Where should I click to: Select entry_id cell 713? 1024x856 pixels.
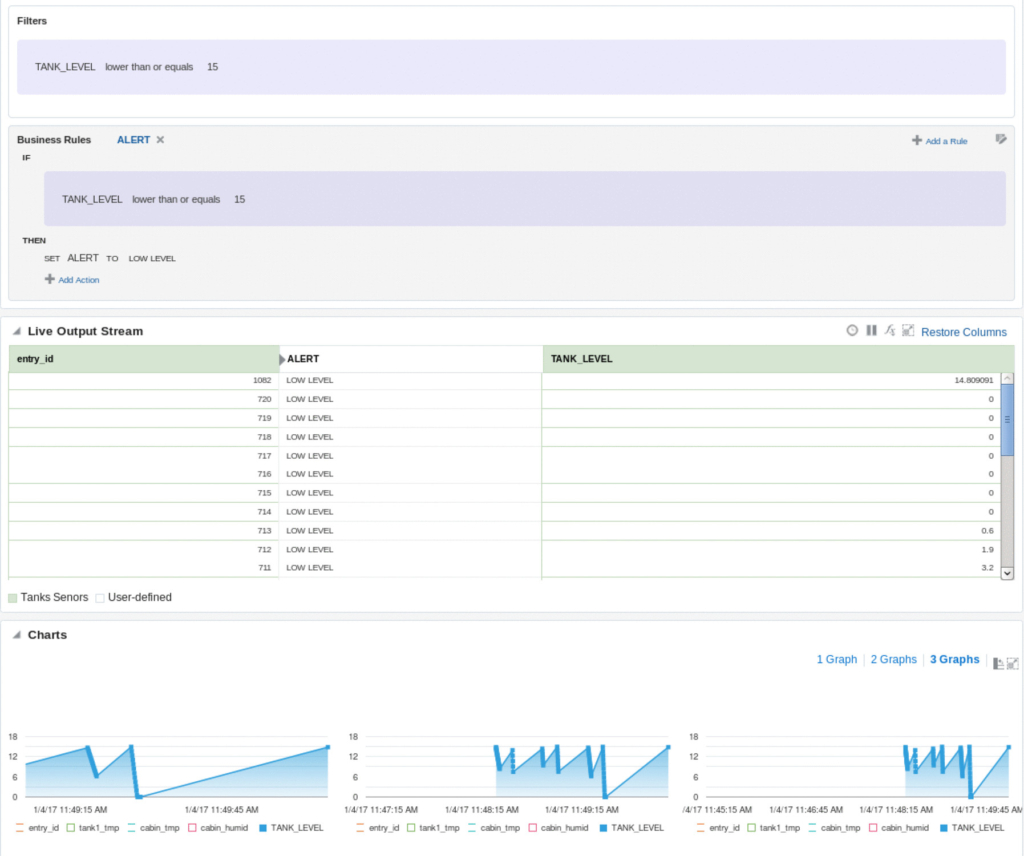click(144, 531)
